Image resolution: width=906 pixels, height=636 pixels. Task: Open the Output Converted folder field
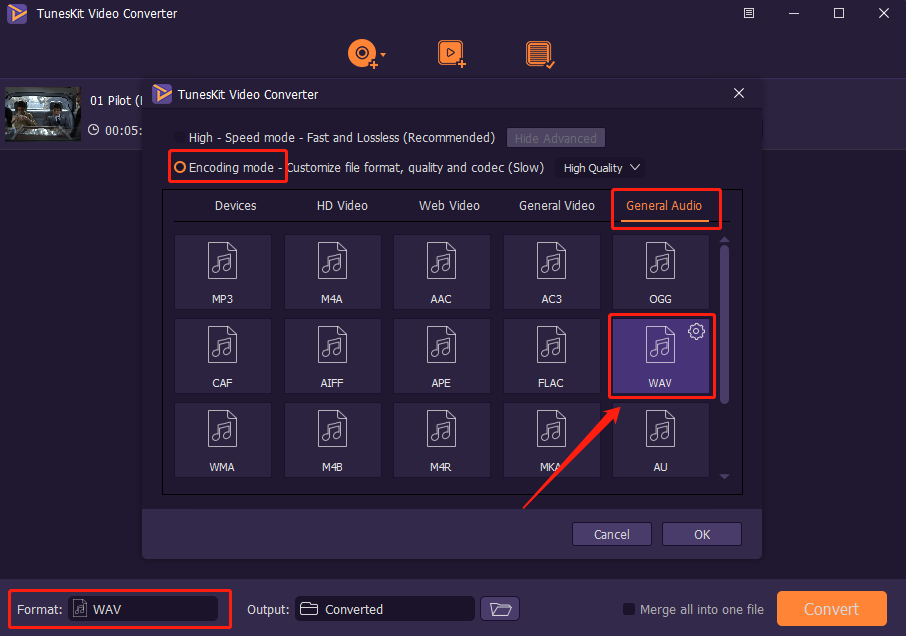[x=385, y=609]
